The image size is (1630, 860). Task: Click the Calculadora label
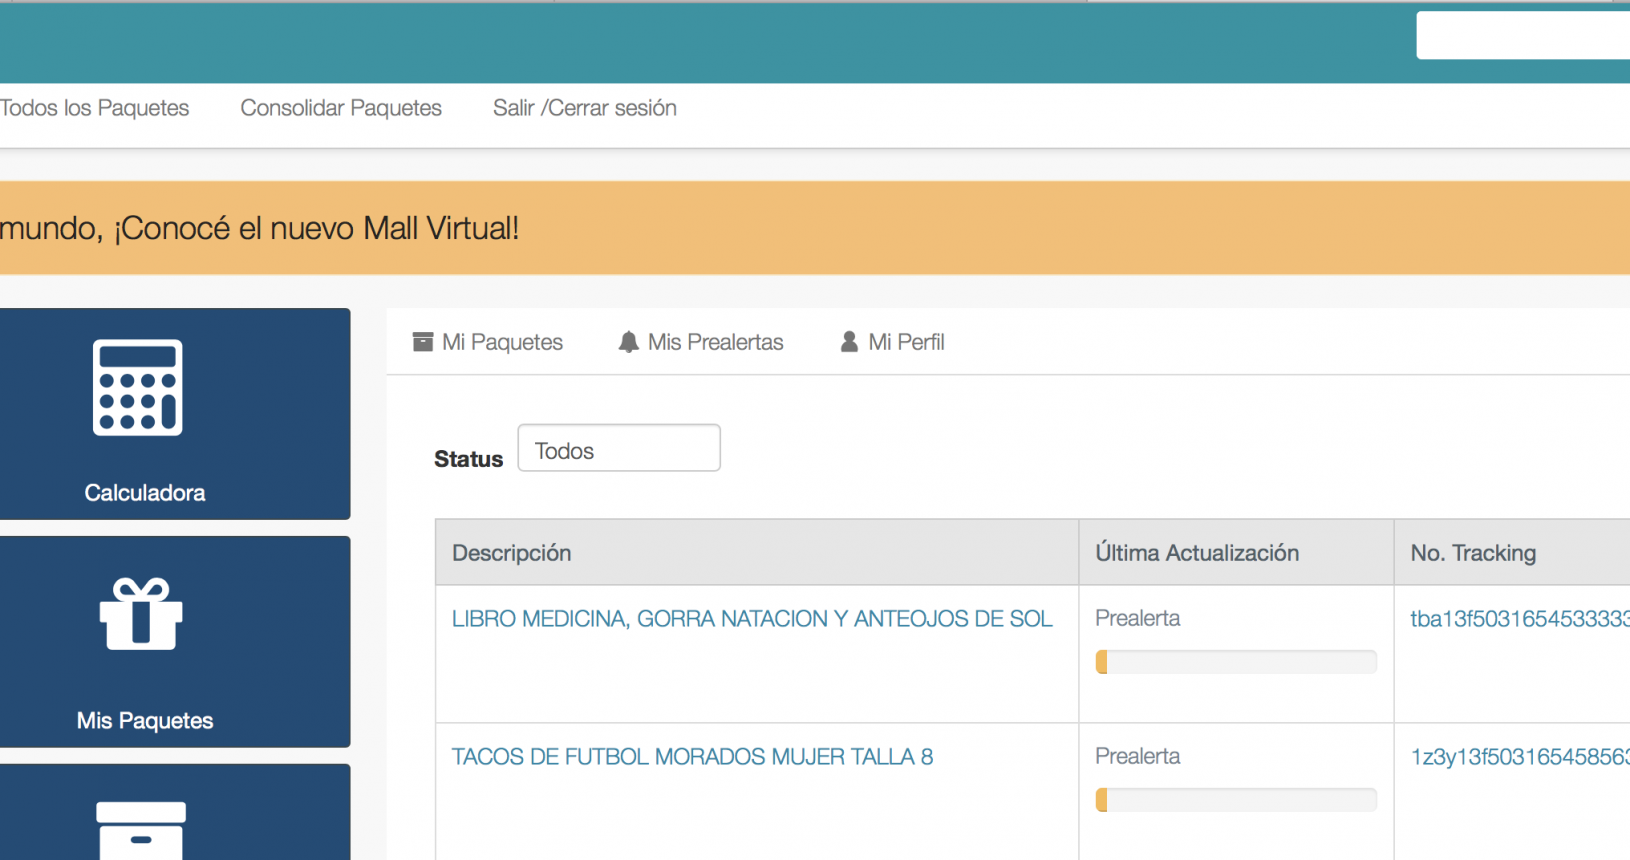(x=145, y=493)
